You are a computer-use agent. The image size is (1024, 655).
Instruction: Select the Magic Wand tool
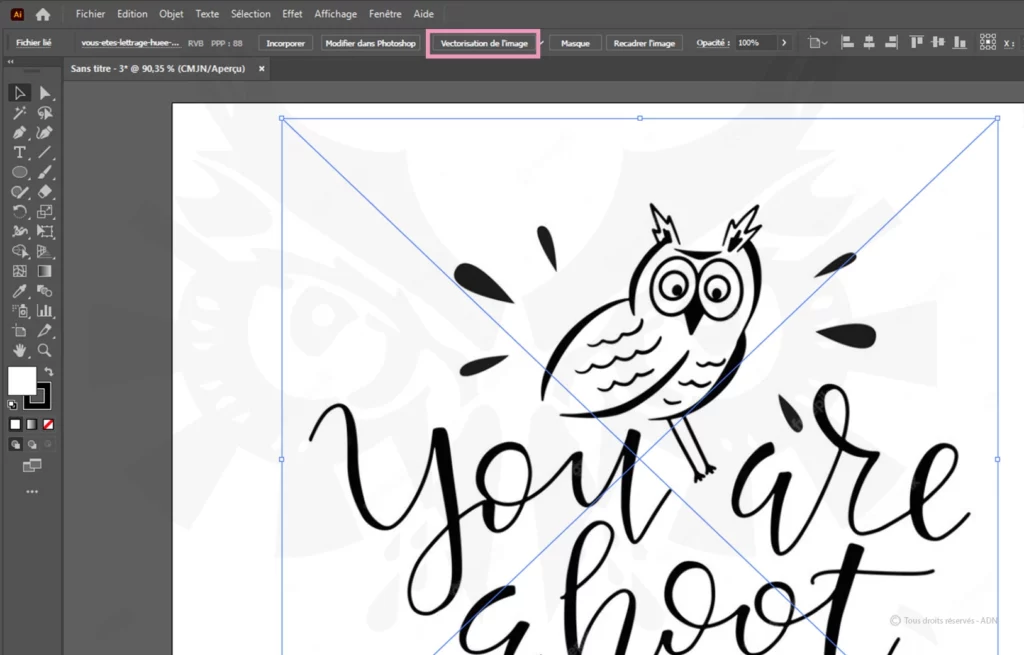[x=20, y=113]
